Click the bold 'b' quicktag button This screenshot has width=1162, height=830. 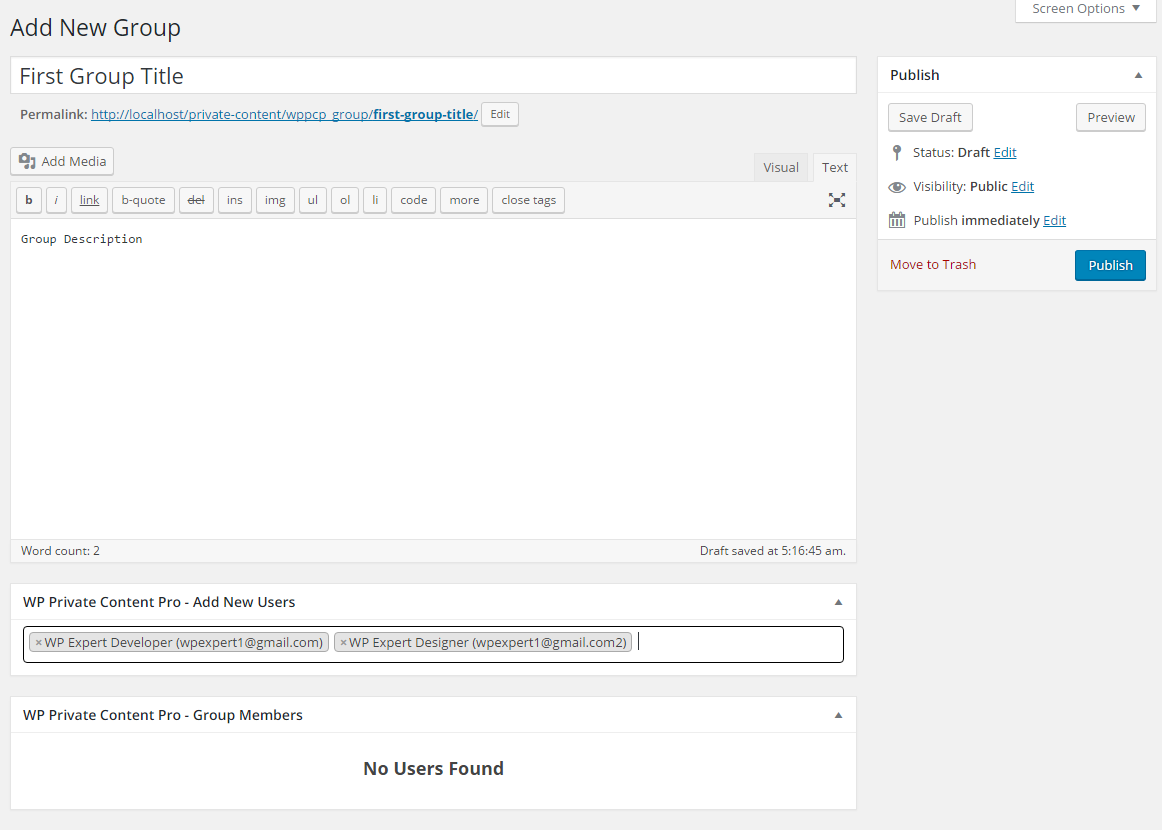(x=29, y=200)
